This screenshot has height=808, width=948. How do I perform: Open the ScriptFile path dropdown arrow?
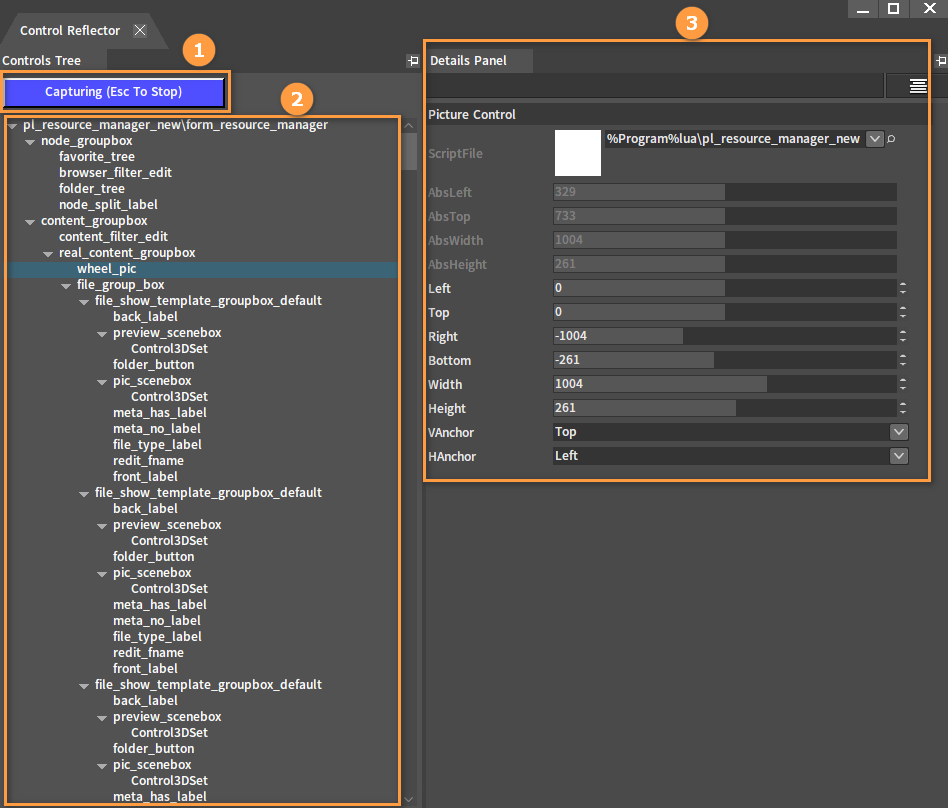click(874, 139)
